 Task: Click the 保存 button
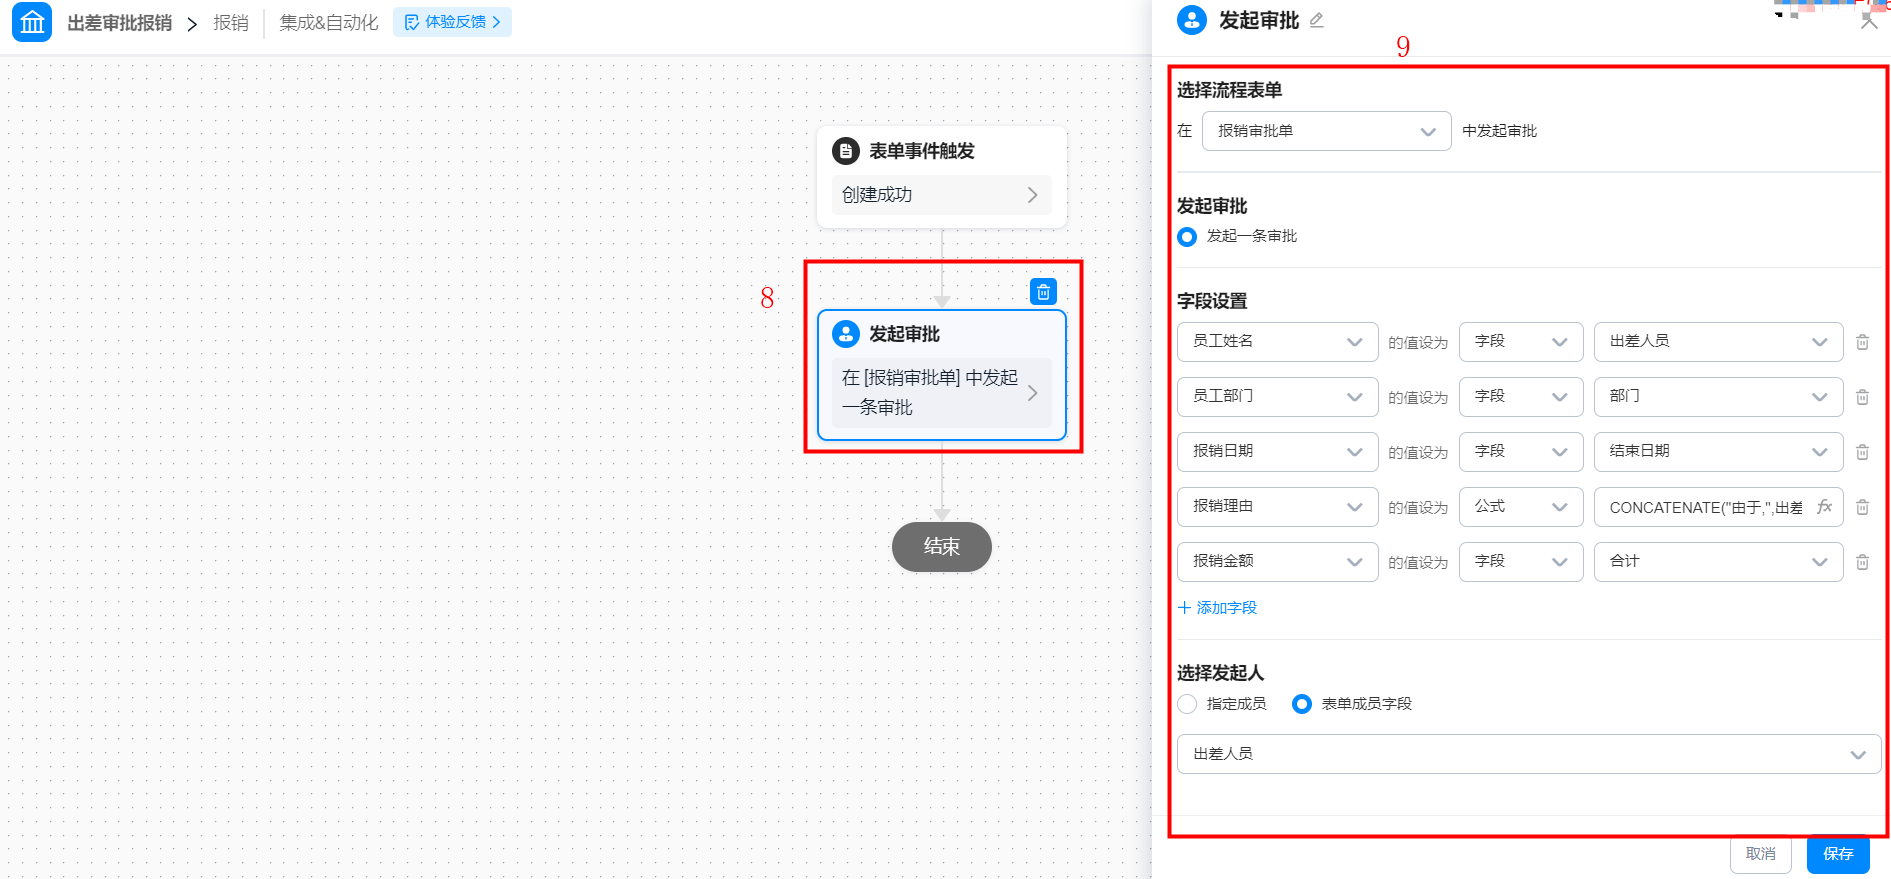point(1837,853)
